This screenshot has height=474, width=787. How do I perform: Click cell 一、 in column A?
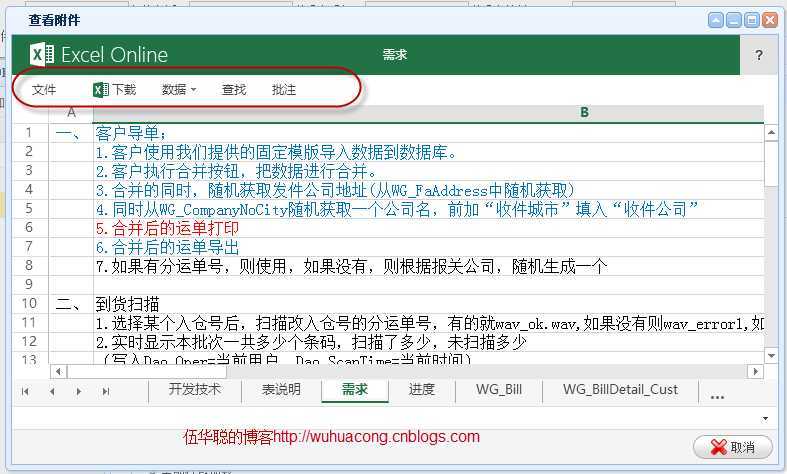[x=67, y=134]
